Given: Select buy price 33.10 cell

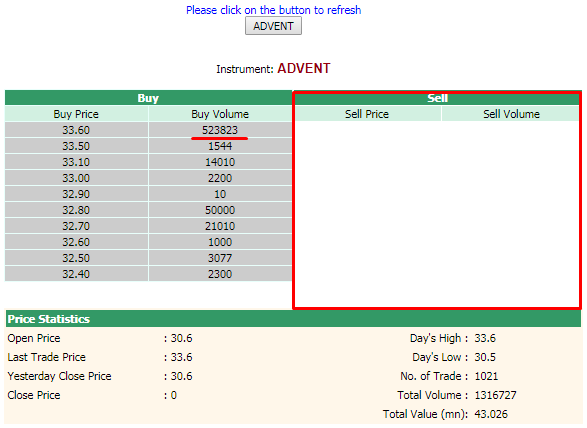Looking at the screenshot, I should pos(76,162).
